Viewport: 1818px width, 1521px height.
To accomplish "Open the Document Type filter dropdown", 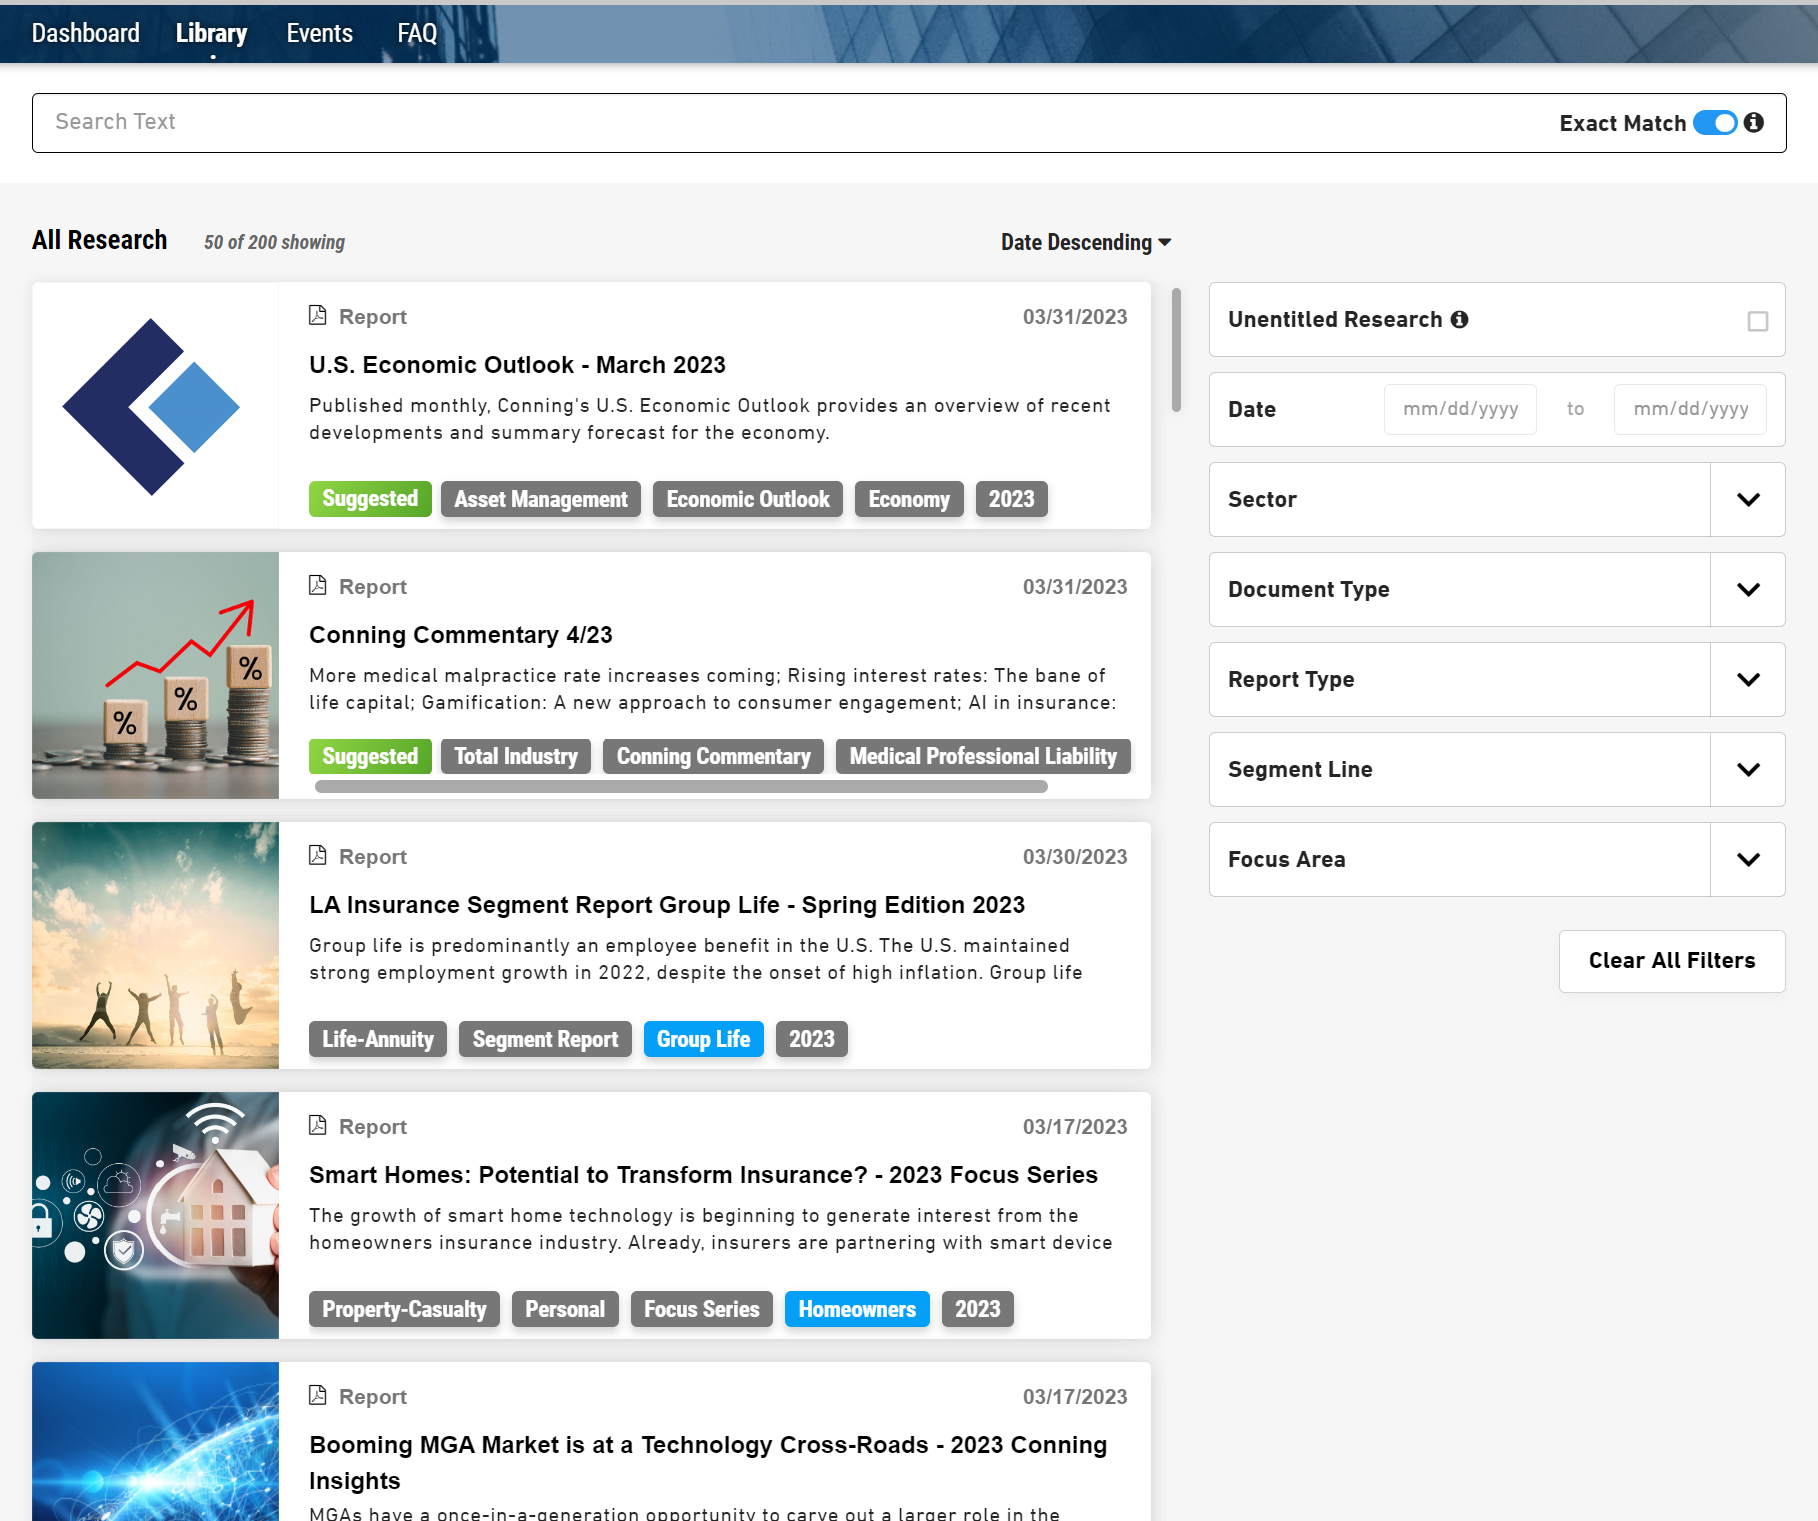I will pos(1747,589).
